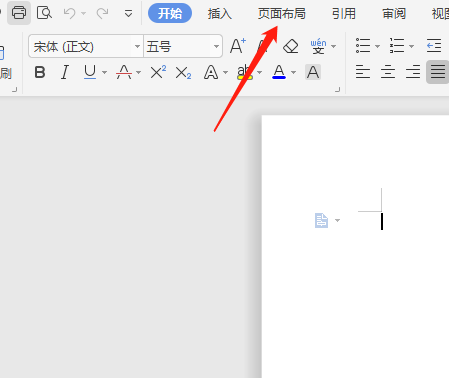449x378 pixels.
Task: Open paragraph layout icon dropdown arrow
Action: [x=337, y=220]
